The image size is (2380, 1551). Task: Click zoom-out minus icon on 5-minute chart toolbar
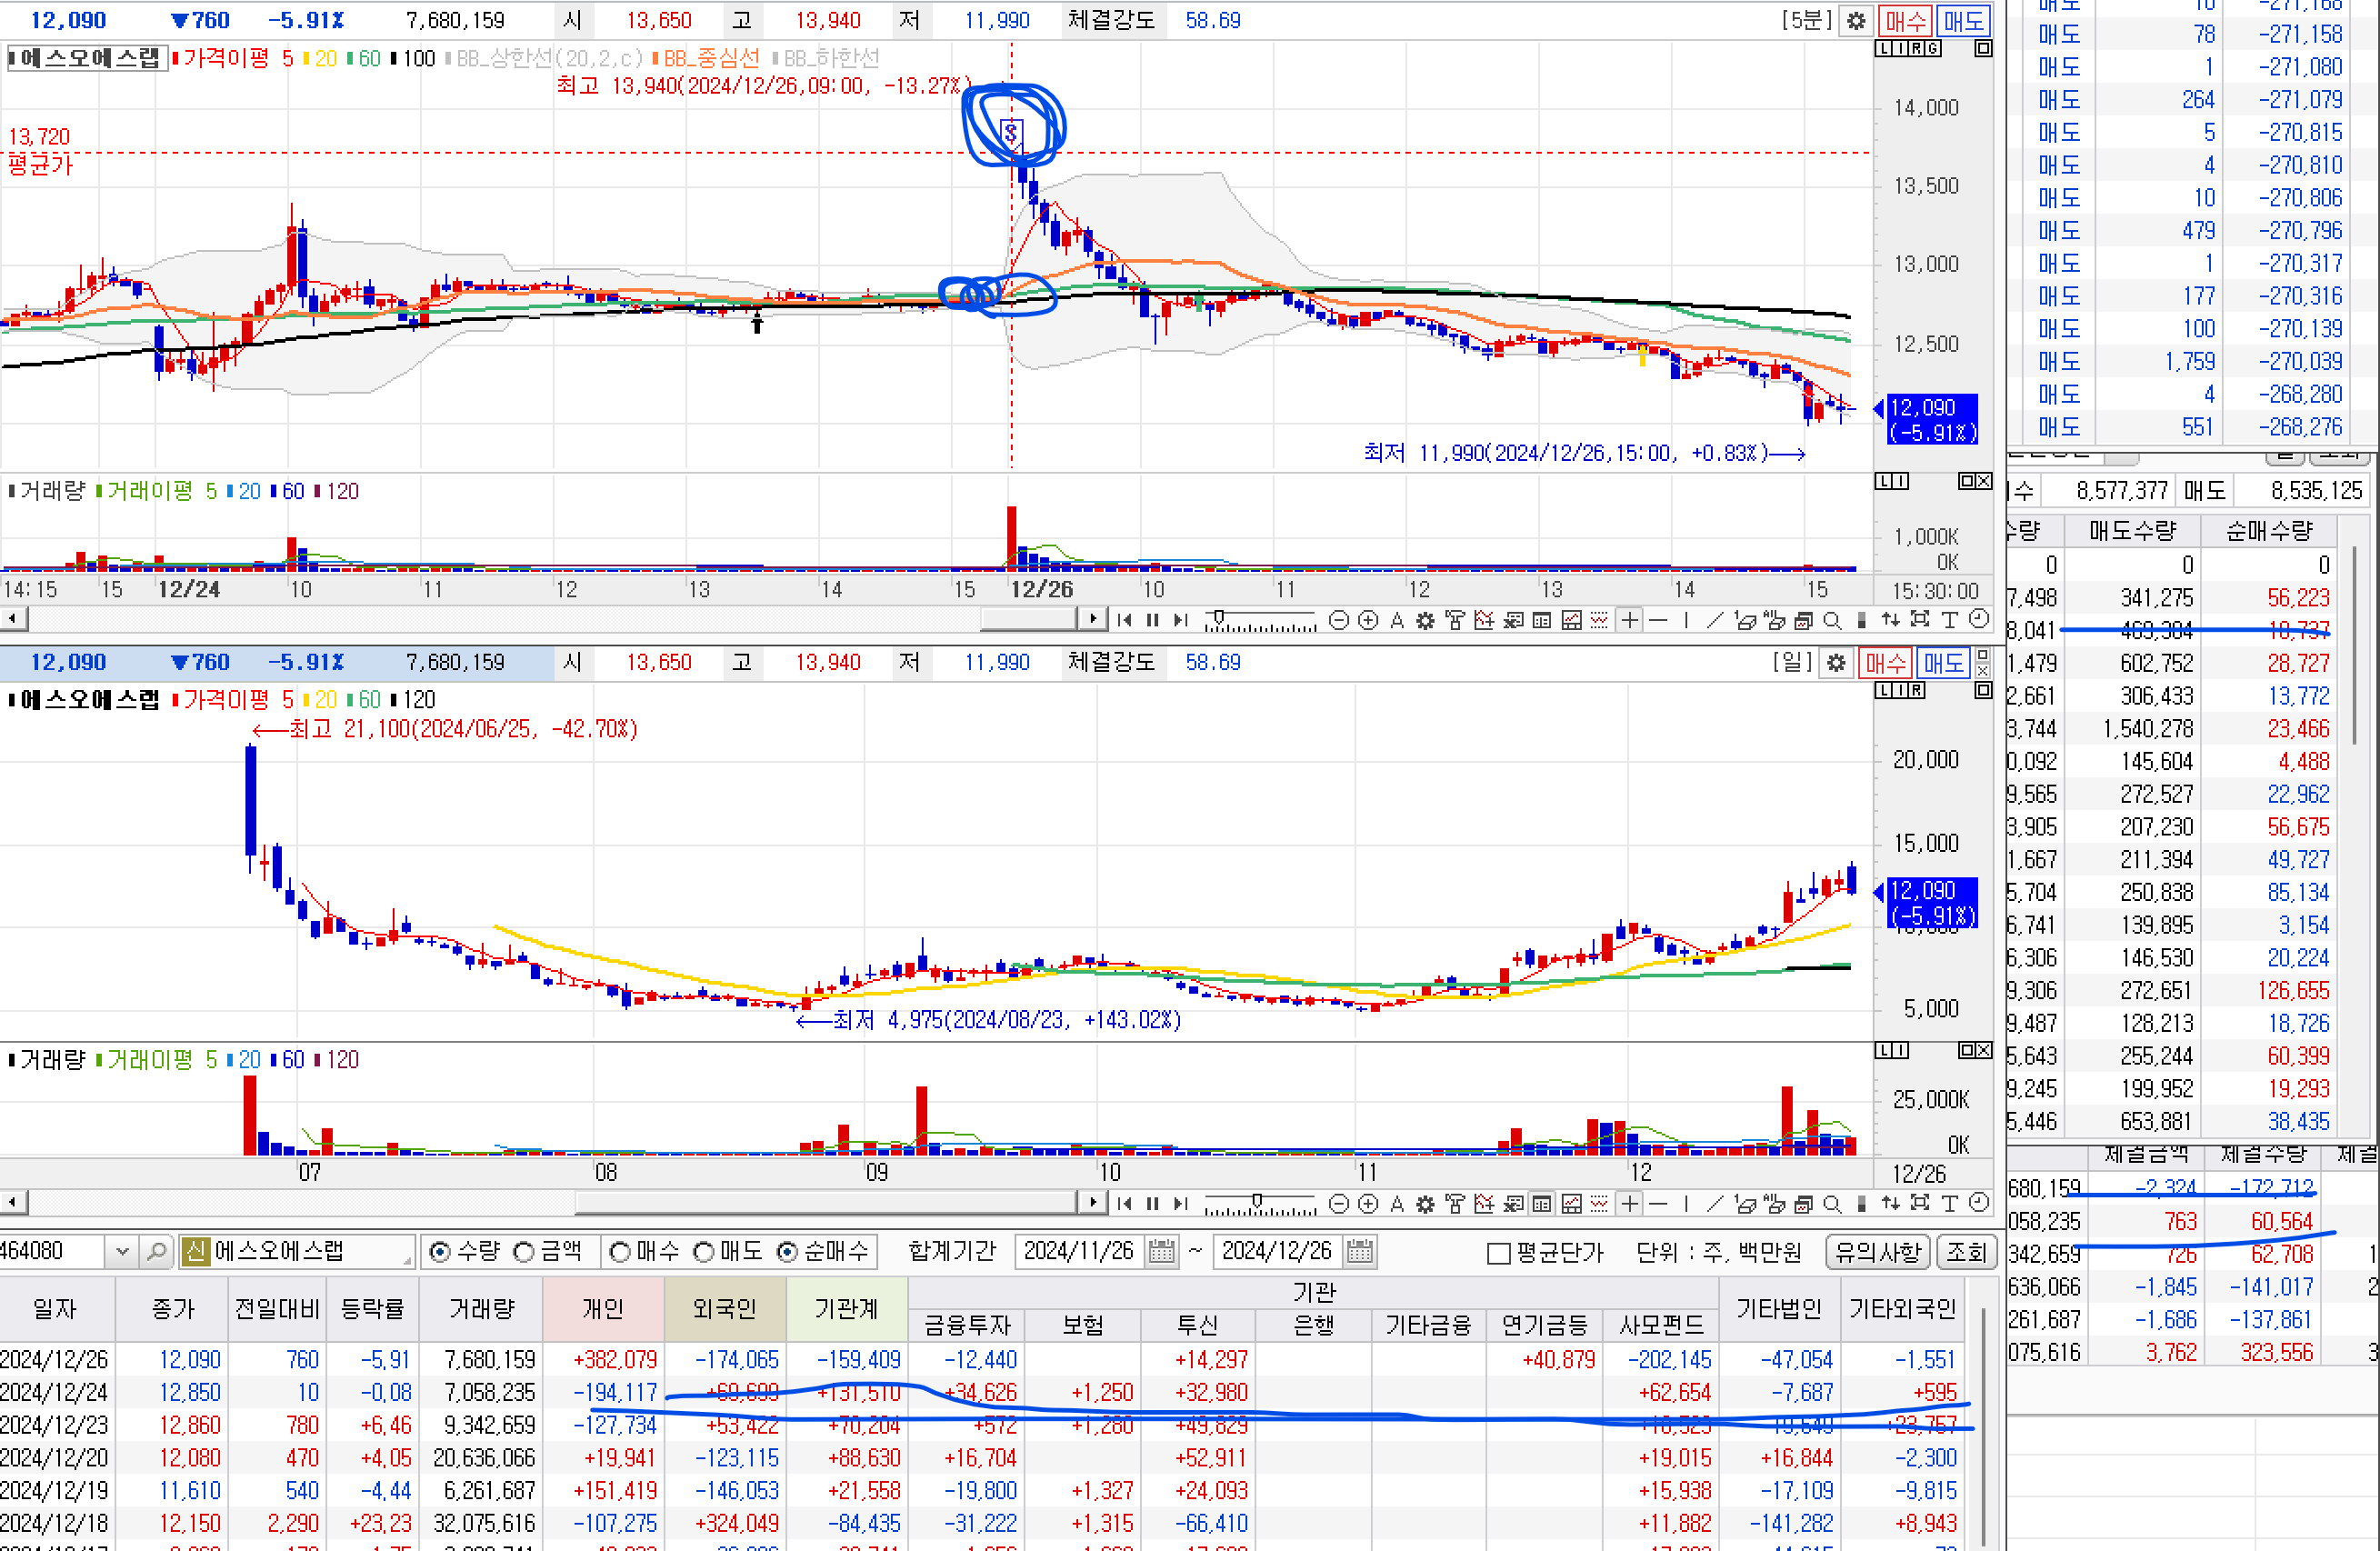point(1339,620)
